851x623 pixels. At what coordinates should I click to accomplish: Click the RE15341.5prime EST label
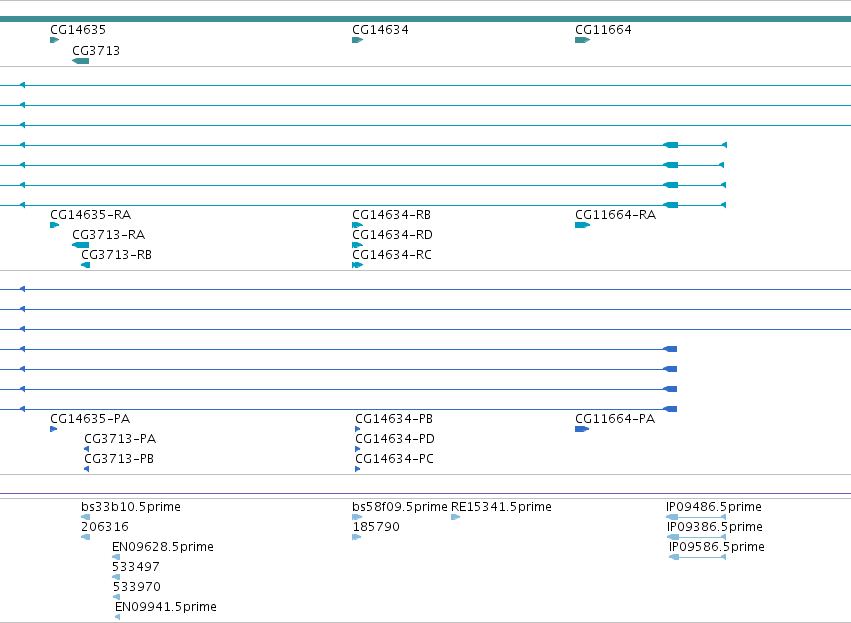coord(501,507)
